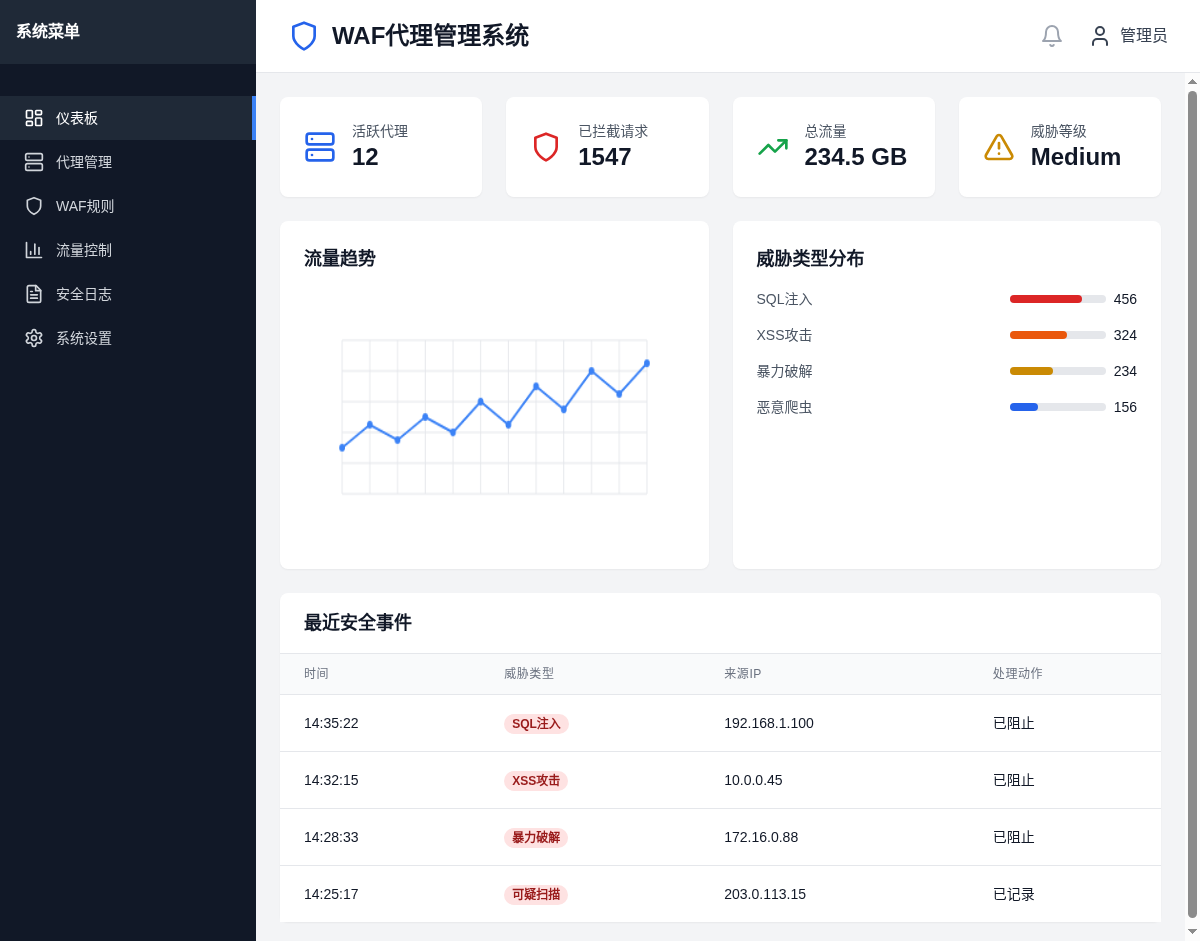Screen dimensions: 1200x941
Task: Go to the WAF规则 page
Action: point(85,206)
